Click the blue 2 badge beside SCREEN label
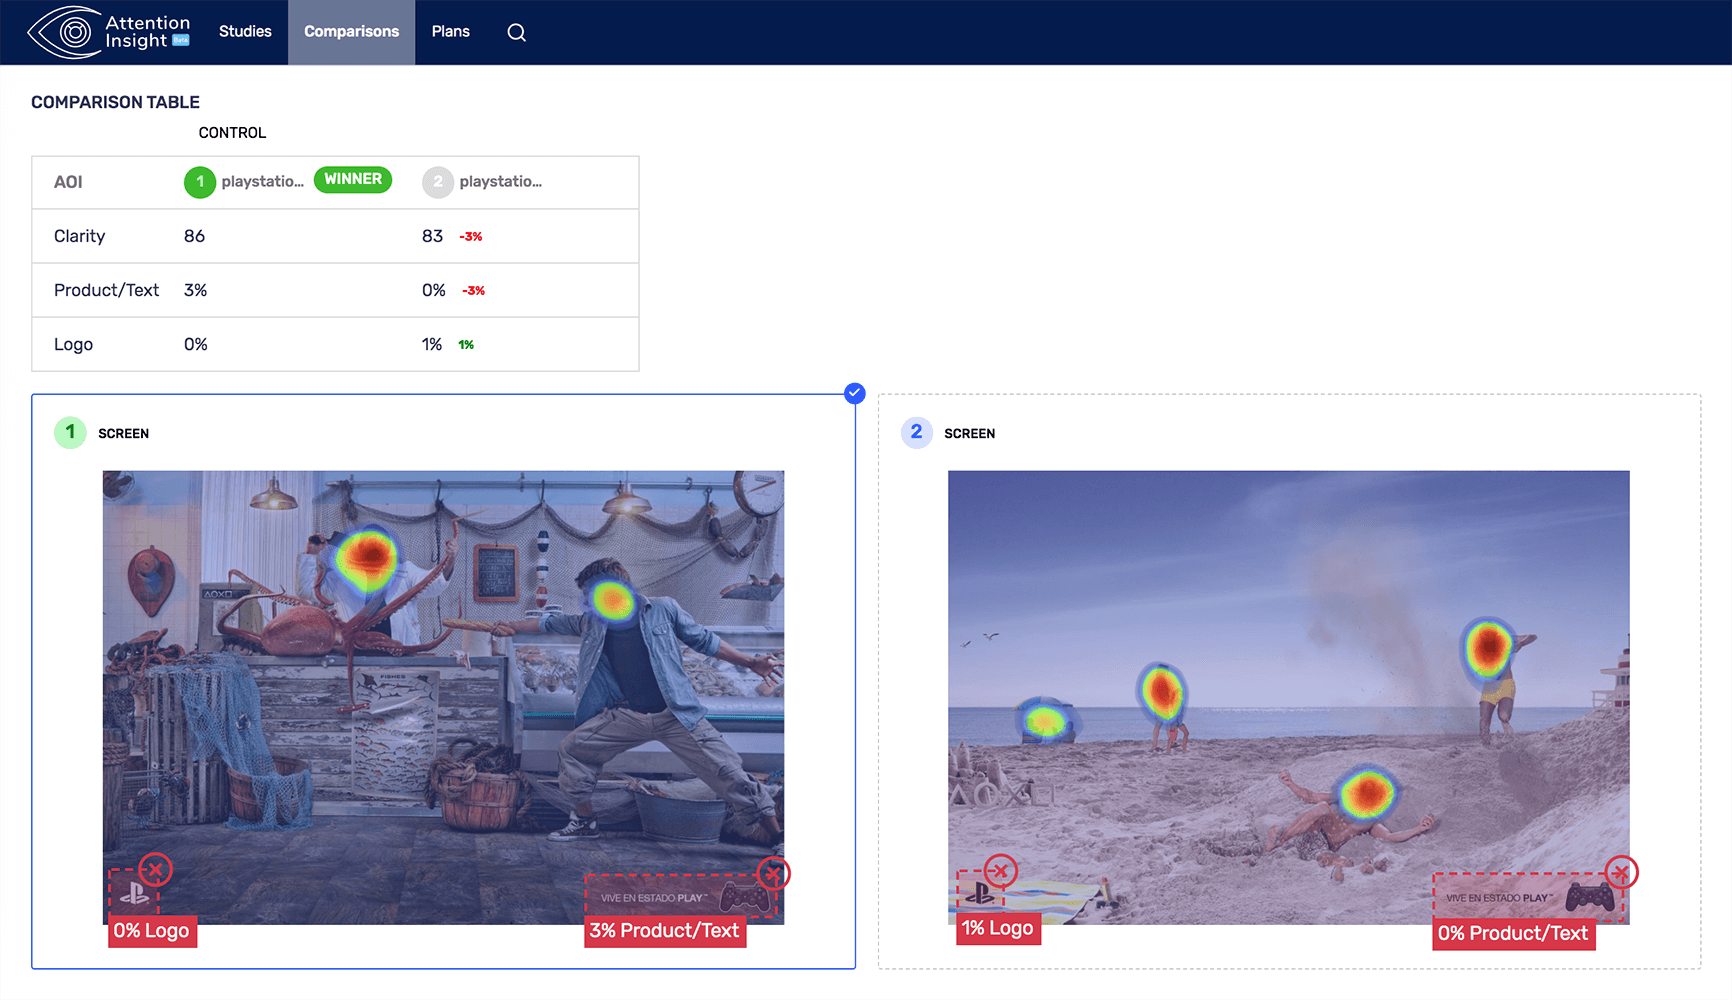 point(916,433)
